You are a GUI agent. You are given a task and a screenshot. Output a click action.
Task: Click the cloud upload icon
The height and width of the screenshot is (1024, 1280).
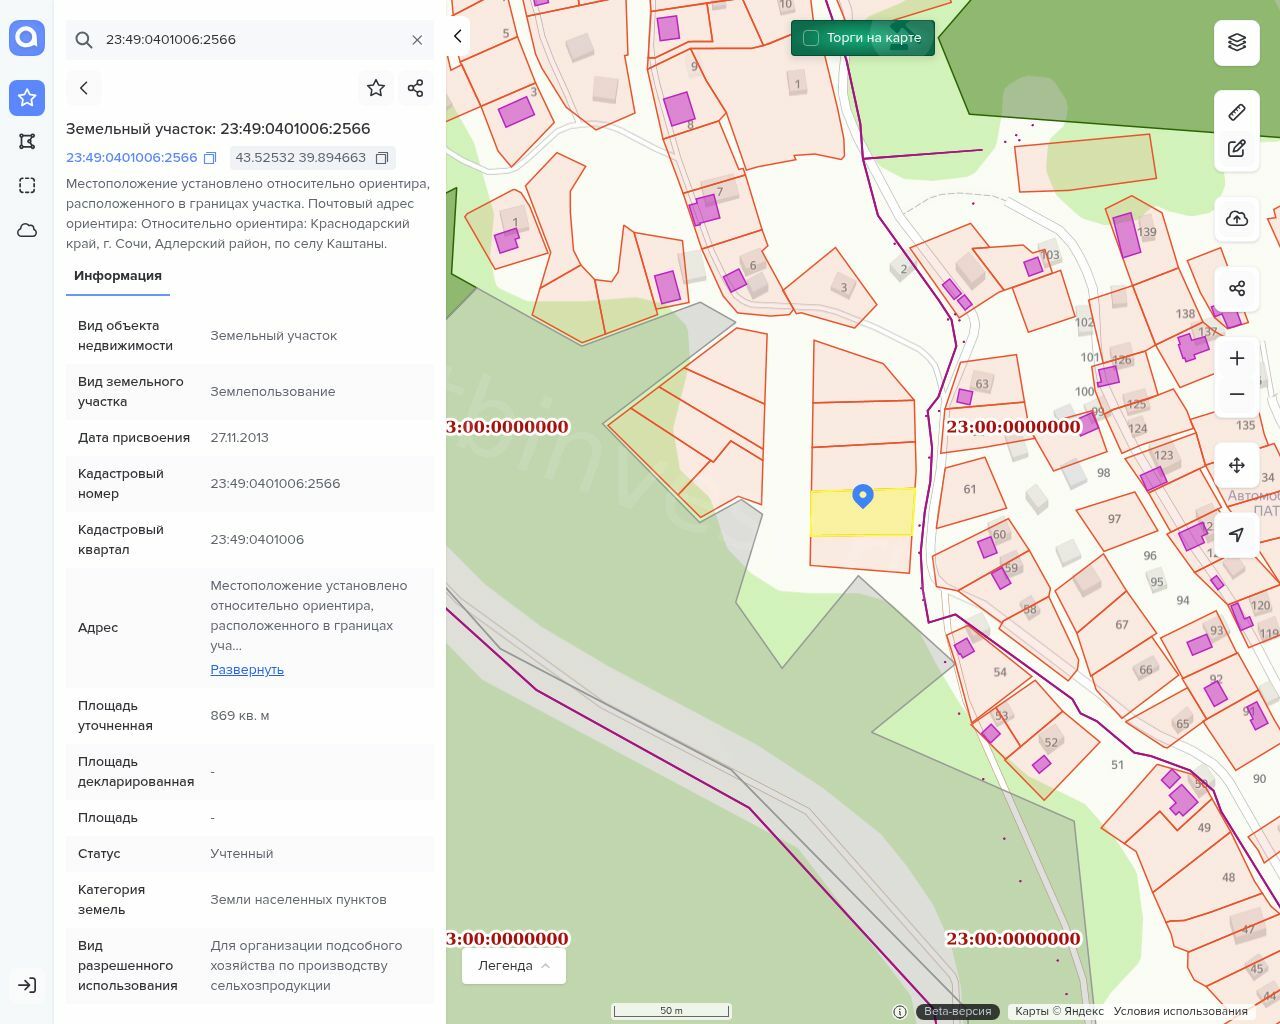click(1237, 219)
